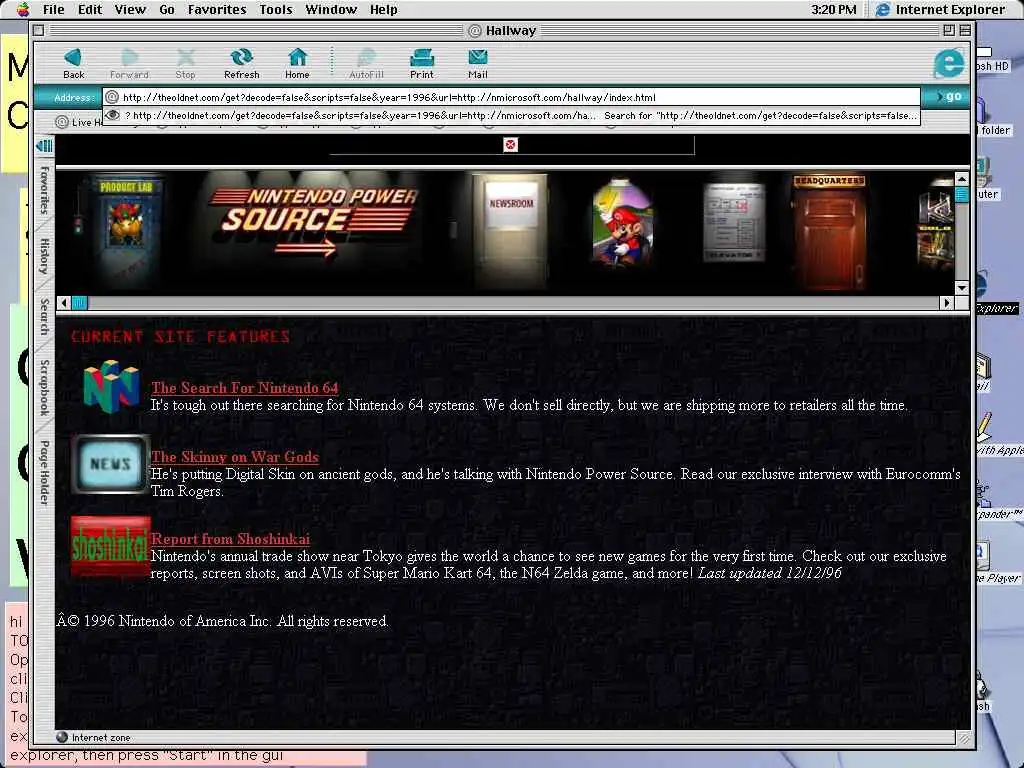Screen dimensions: 1024x768
Task: Open the Favorites side tab
Action: pyautogui.click(x=44, y=191)
